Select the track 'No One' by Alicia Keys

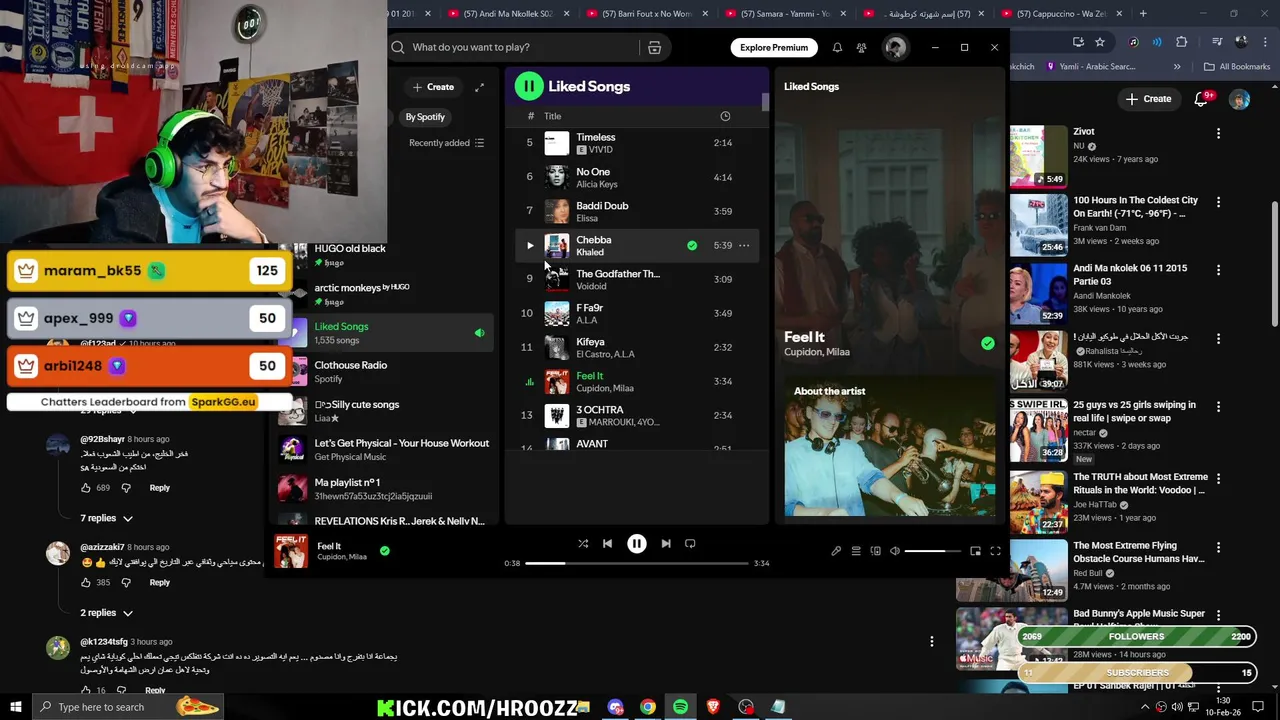[x=637, y=177]
